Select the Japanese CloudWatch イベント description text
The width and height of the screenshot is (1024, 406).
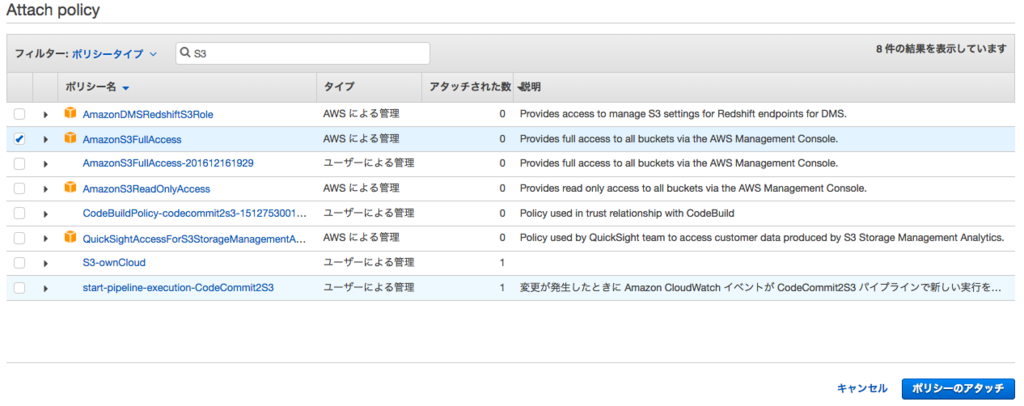[761, 288]
